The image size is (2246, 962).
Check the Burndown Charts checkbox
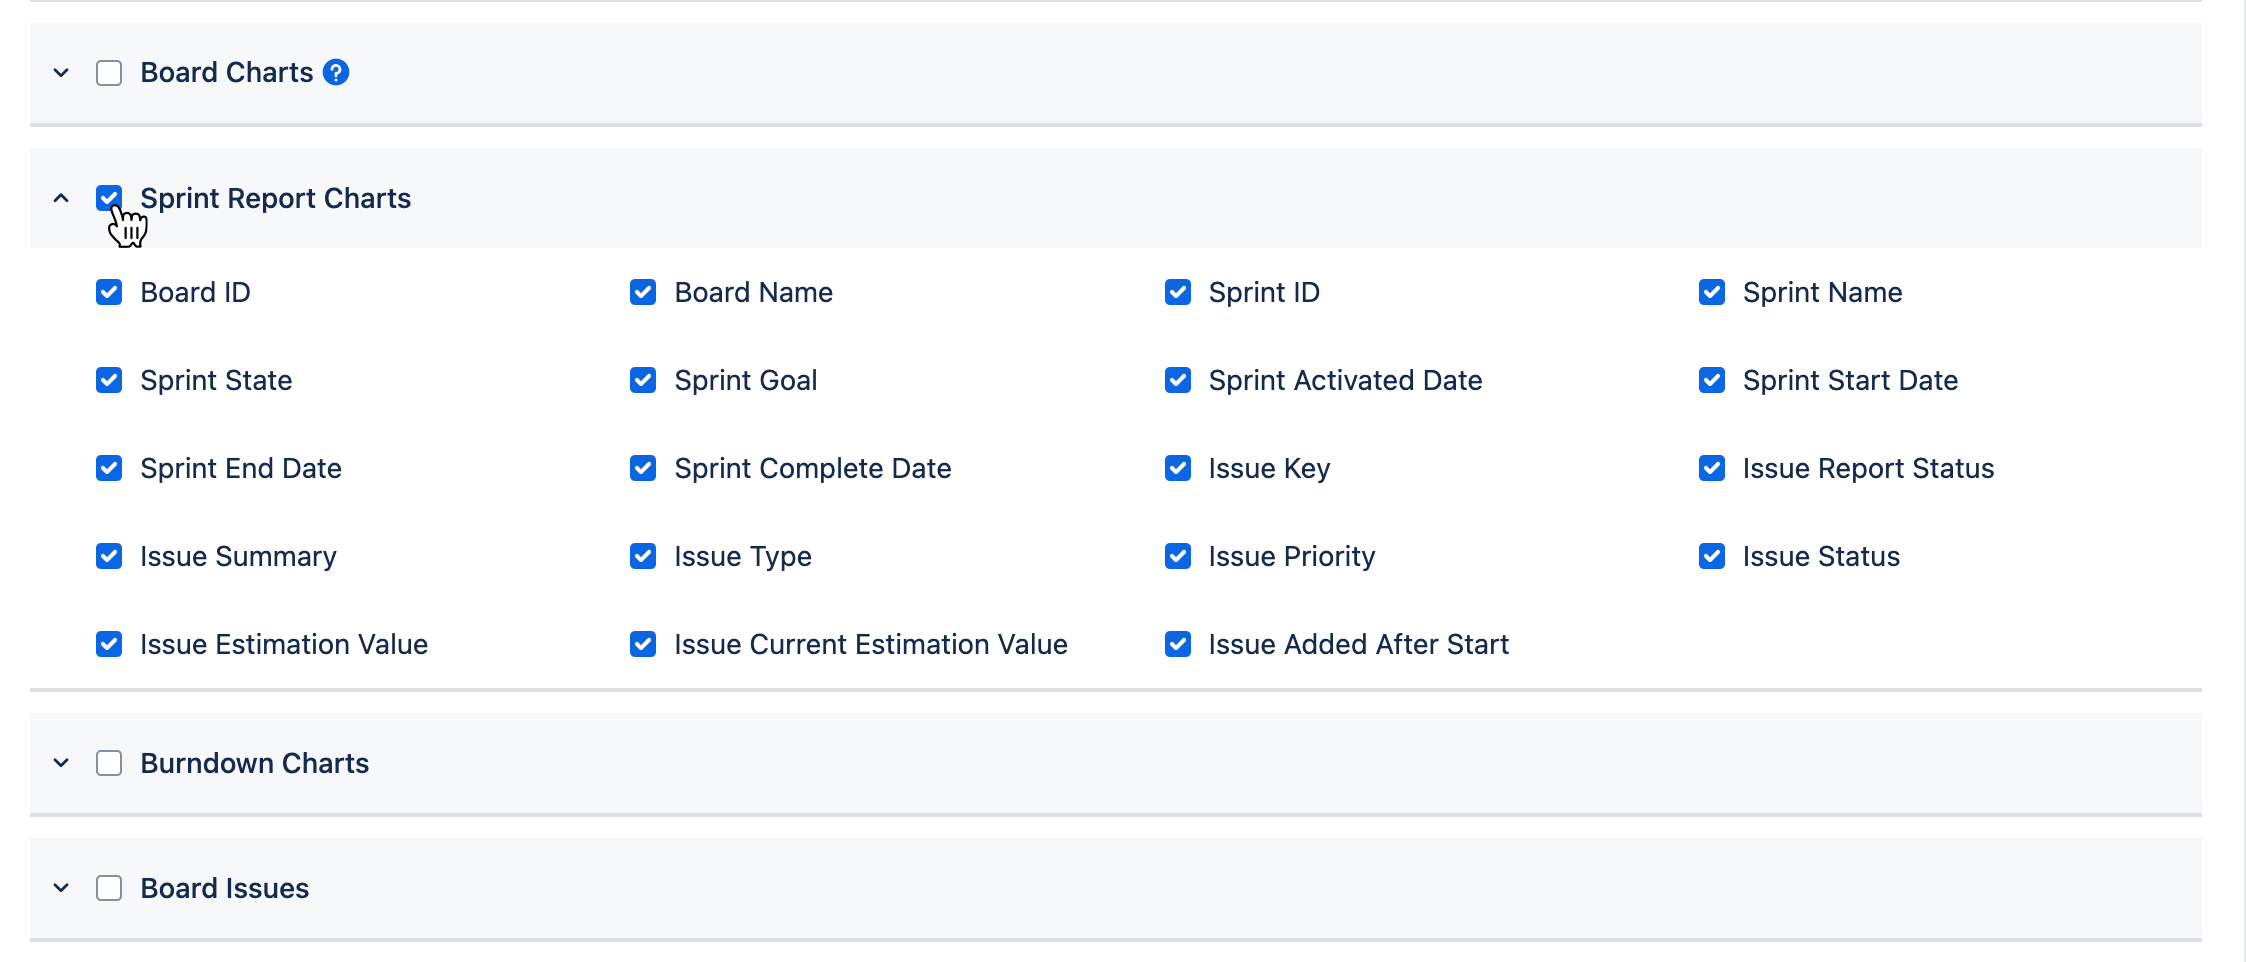(109, 762)
